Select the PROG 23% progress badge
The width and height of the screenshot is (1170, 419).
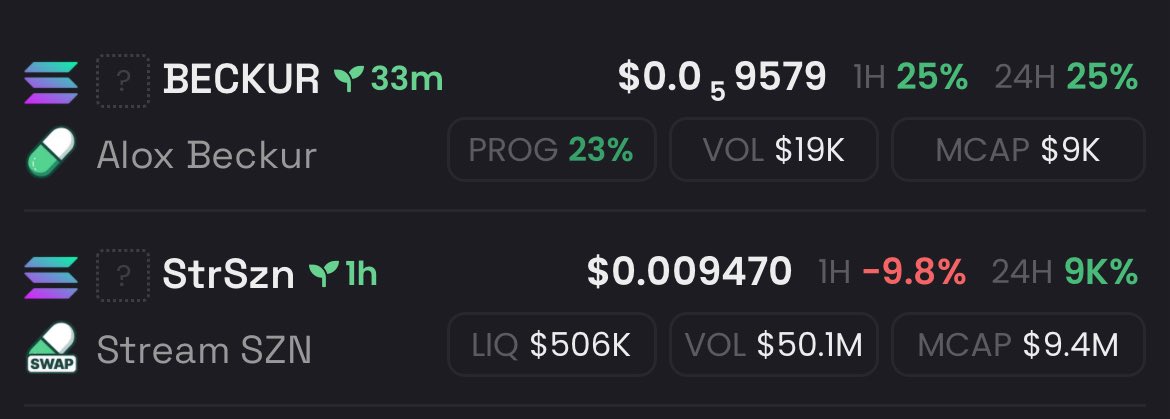[x=551, y=150]
